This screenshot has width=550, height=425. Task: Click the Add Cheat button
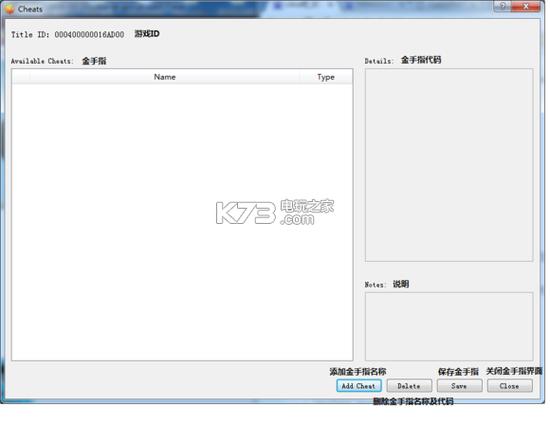358,386
